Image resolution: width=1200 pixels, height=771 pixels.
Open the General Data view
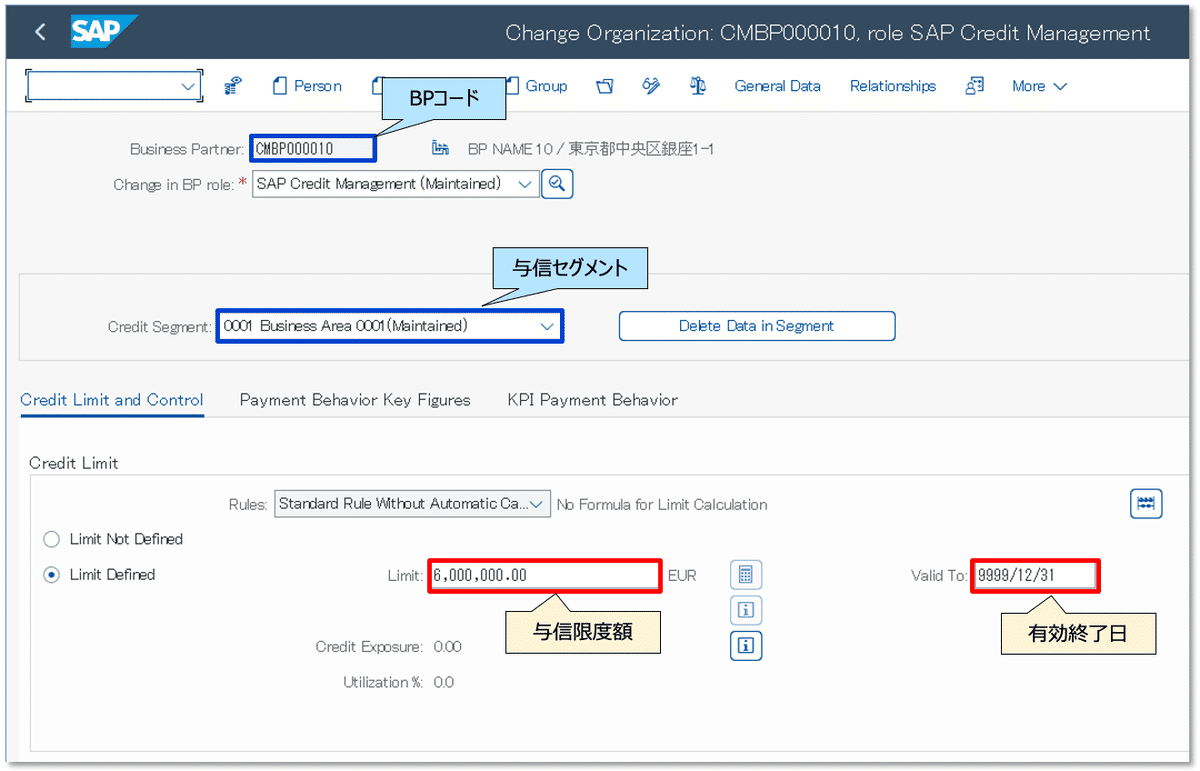coord(777,86)
